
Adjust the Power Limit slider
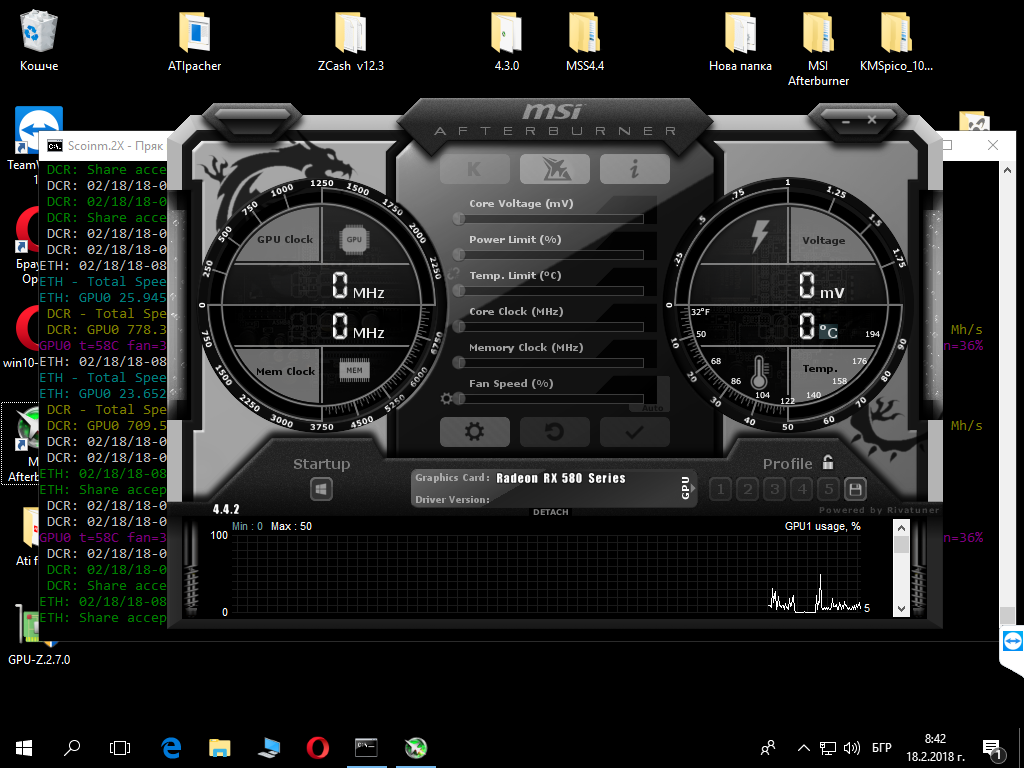tap(551, 255)
